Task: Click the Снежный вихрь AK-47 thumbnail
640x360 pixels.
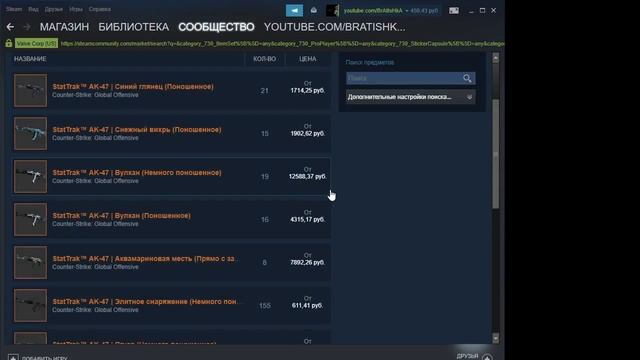Action: (30, 133)
